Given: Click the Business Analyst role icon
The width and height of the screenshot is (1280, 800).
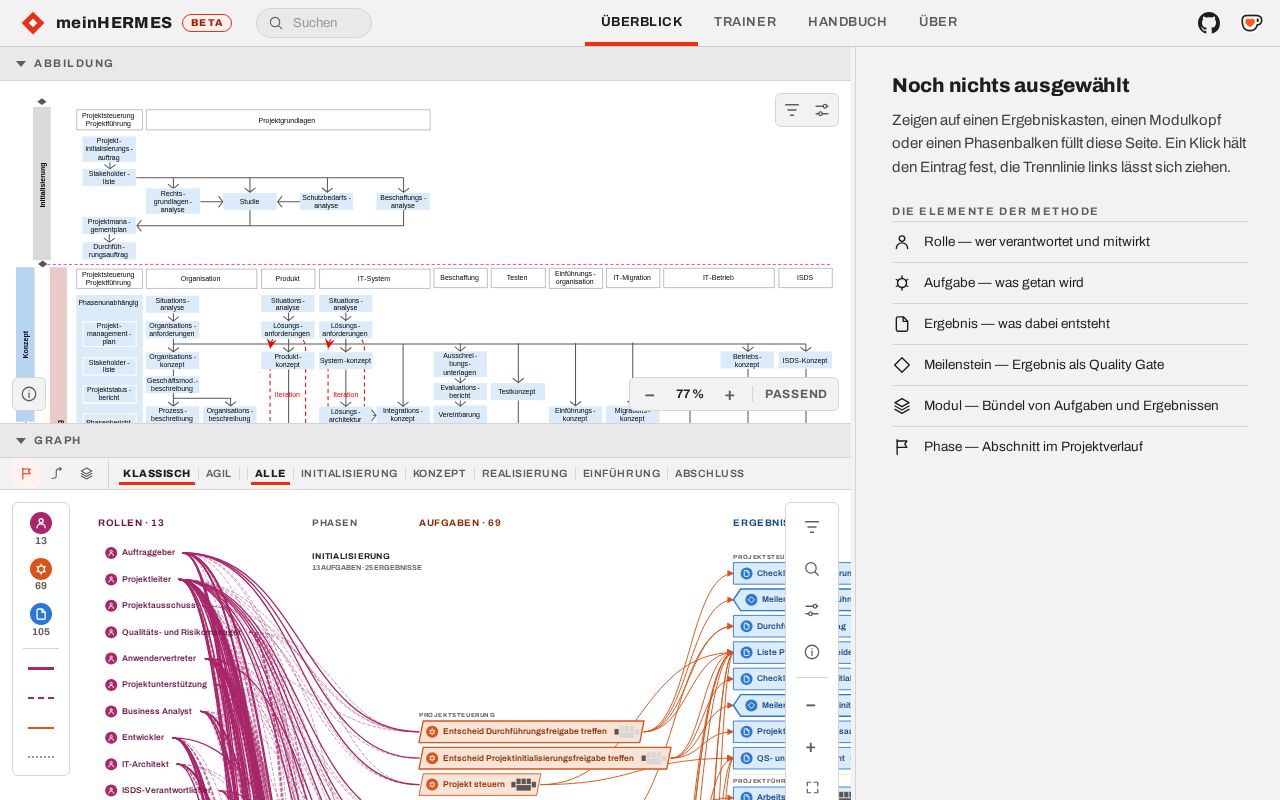Looking at the screenshot, I should tap(111, 711).
